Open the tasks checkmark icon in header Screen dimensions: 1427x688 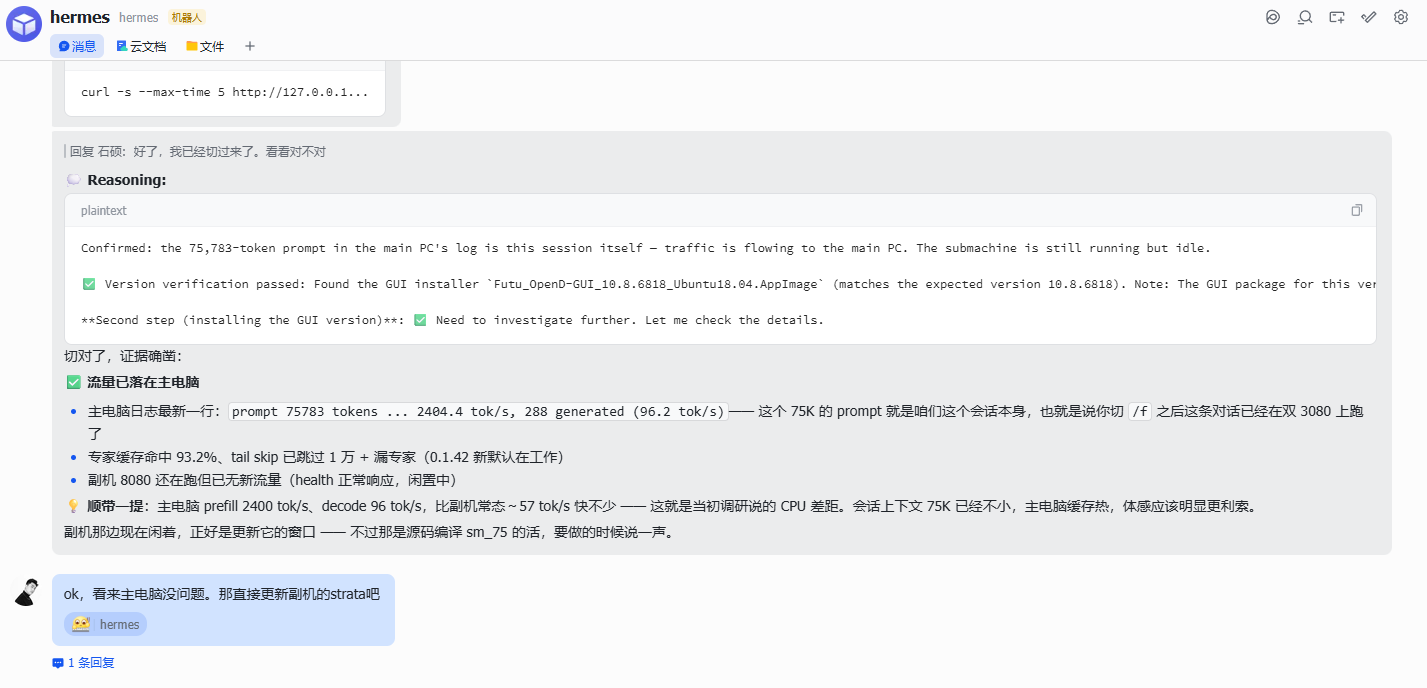[1369, 17]
